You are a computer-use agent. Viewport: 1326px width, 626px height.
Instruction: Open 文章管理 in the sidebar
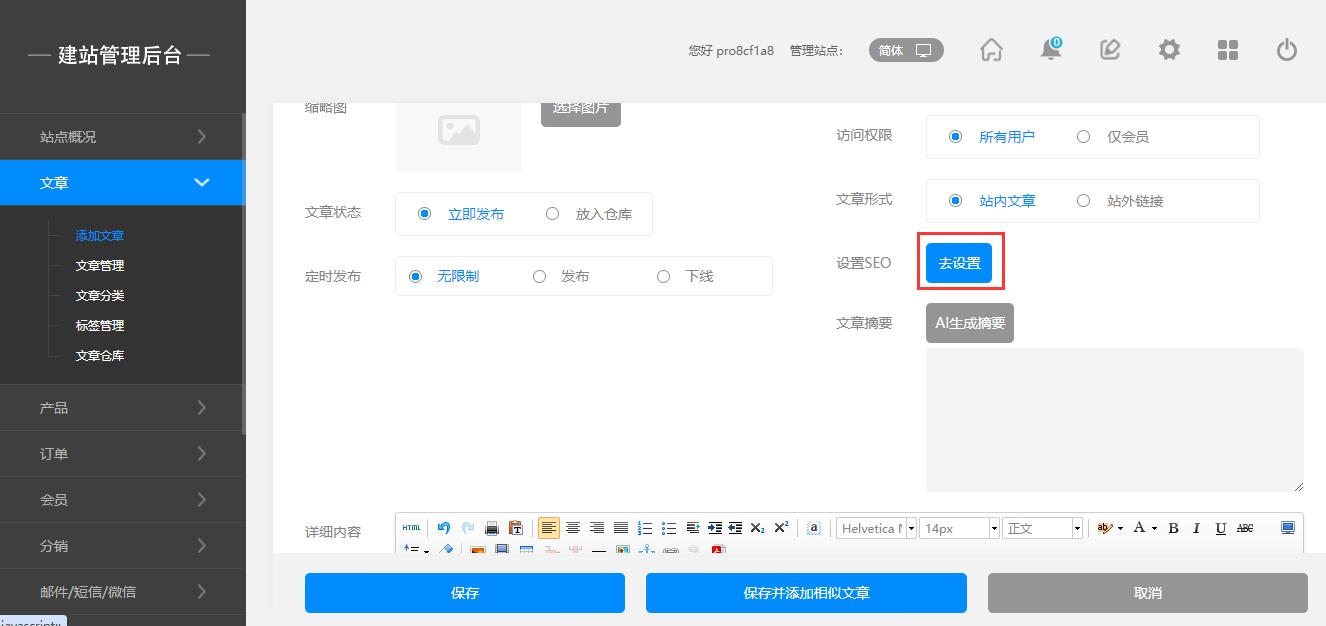tap(100, 266)
